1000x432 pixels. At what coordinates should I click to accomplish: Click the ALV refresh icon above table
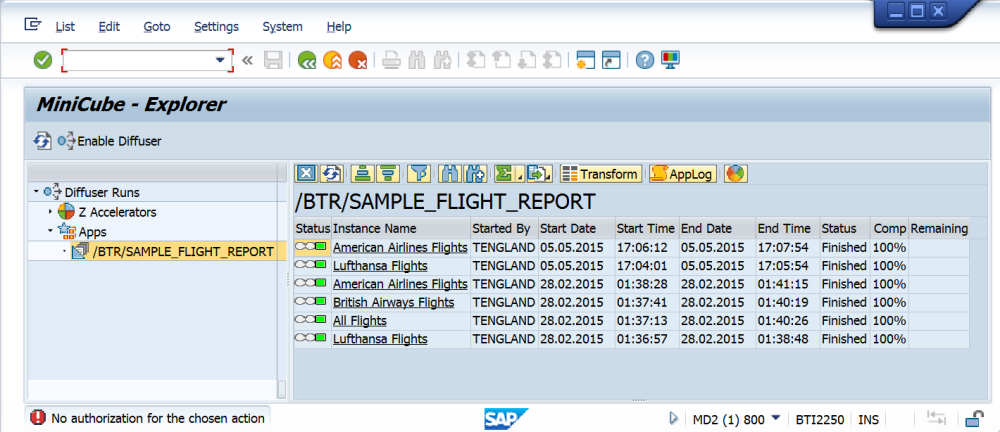(x=332, y=174)
